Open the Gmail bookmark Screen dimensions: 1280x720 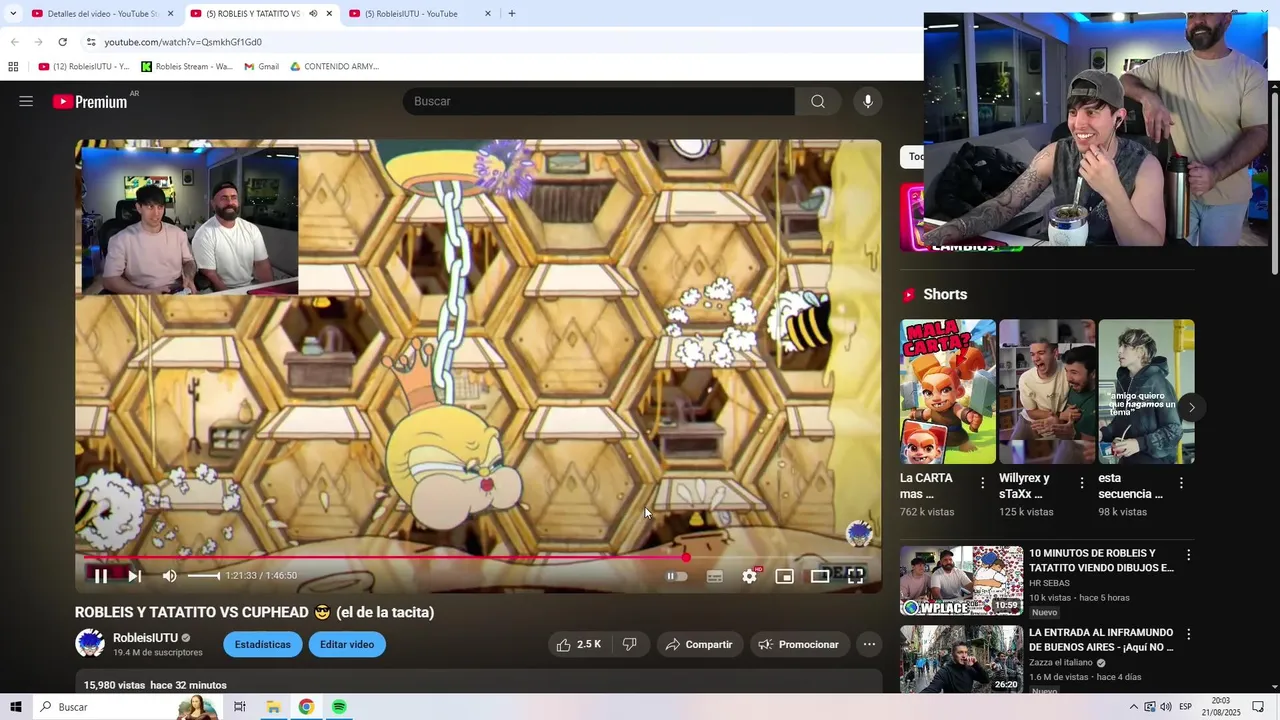[x=262, y=67]
